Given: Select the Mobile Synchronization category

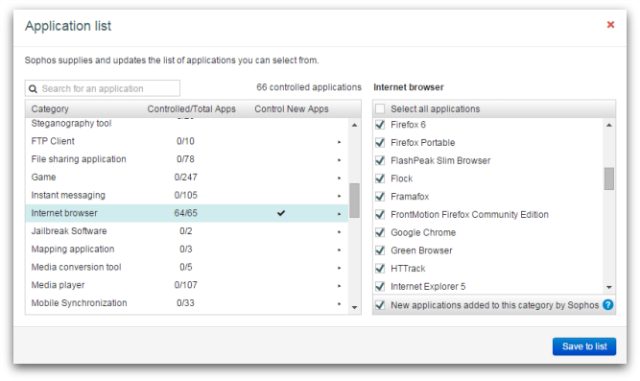Looking at the screenshot, I should click(187, 303).
